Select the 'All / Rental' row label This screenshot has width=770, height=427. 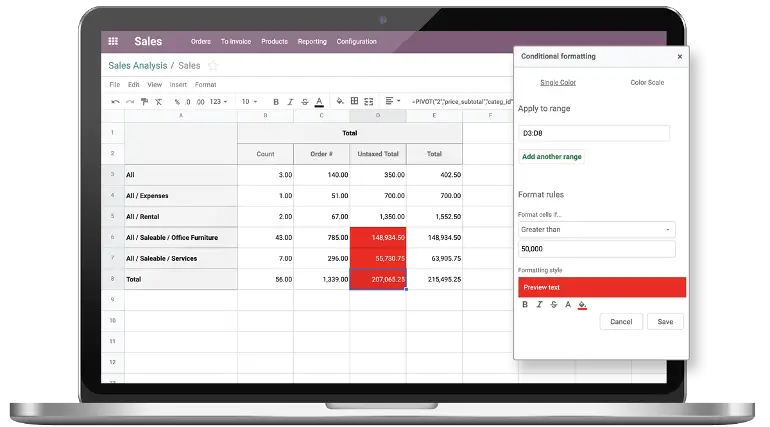[x=181, y=216]
